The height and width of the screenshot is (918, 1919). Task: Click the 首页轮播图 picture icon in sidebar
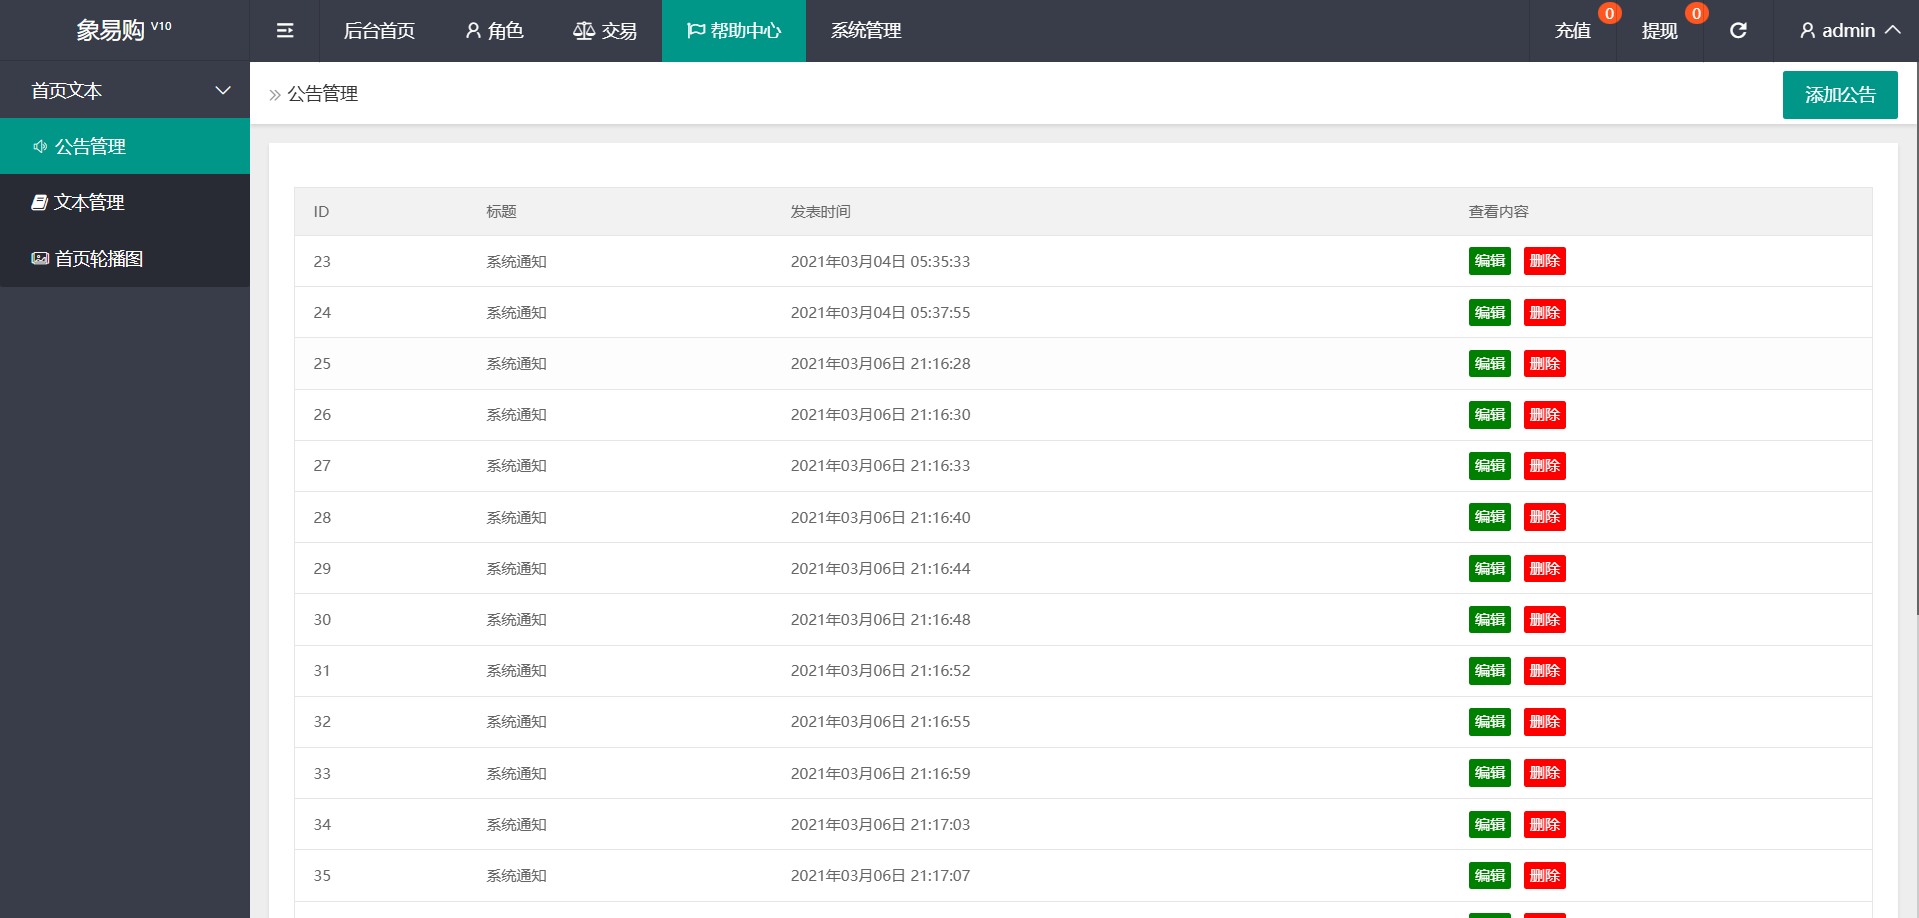coord(40,258)
